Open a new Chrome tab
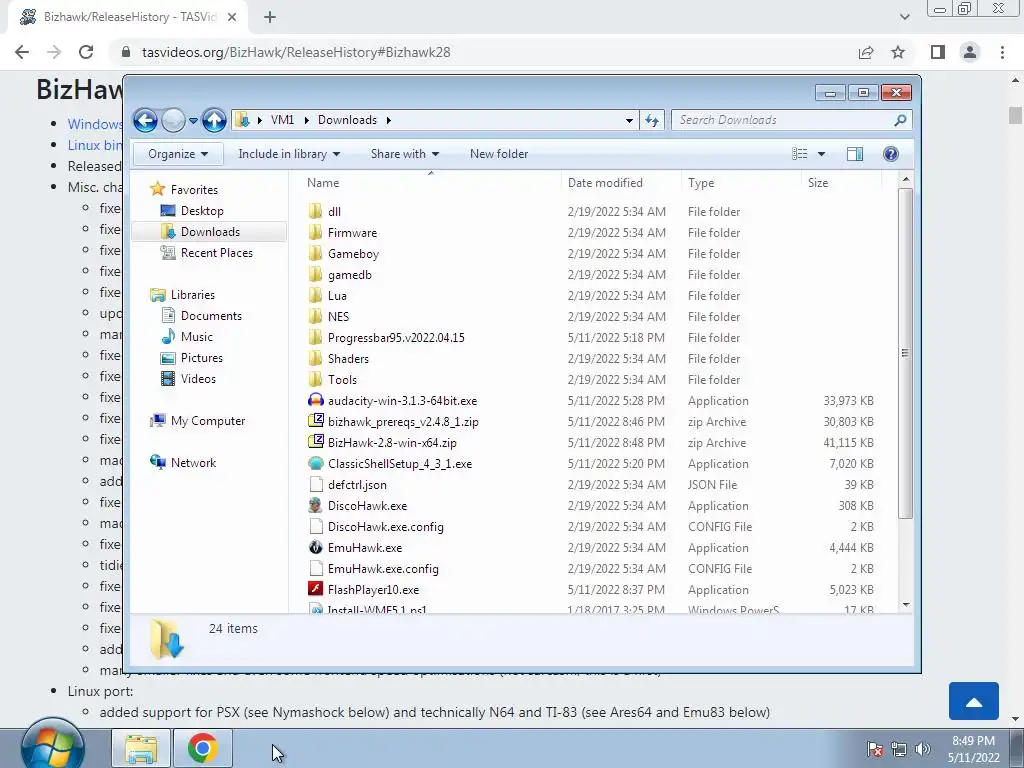Screen dimensions: 1024x768 tap(270, 18)
